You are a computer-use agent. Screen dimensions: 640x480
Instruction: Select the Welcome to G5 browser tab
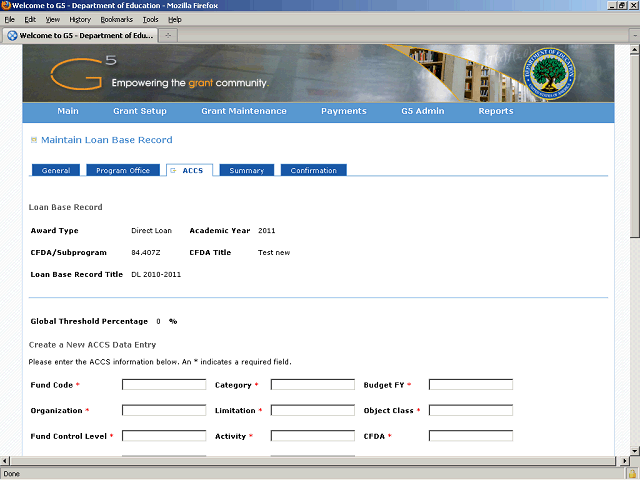(80, 36)
